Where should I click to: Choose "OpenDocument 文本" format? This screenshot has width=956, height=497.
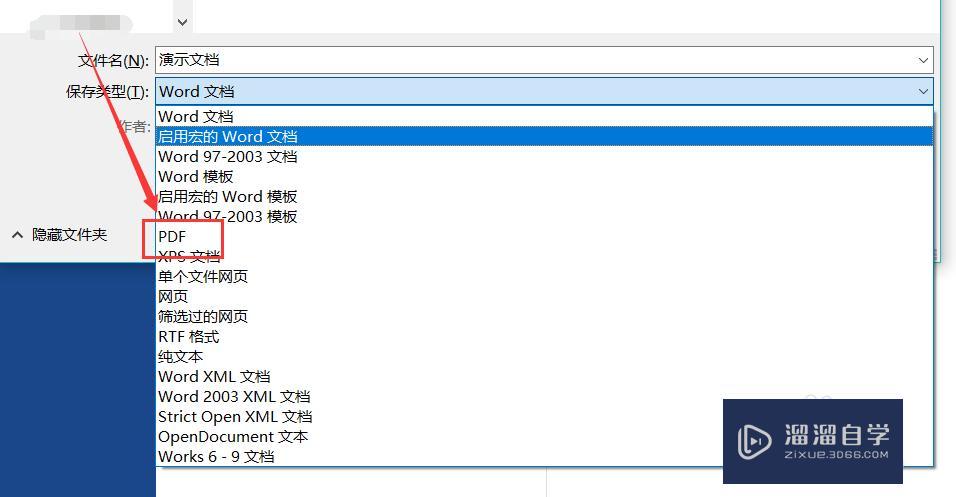coord(544,437)
